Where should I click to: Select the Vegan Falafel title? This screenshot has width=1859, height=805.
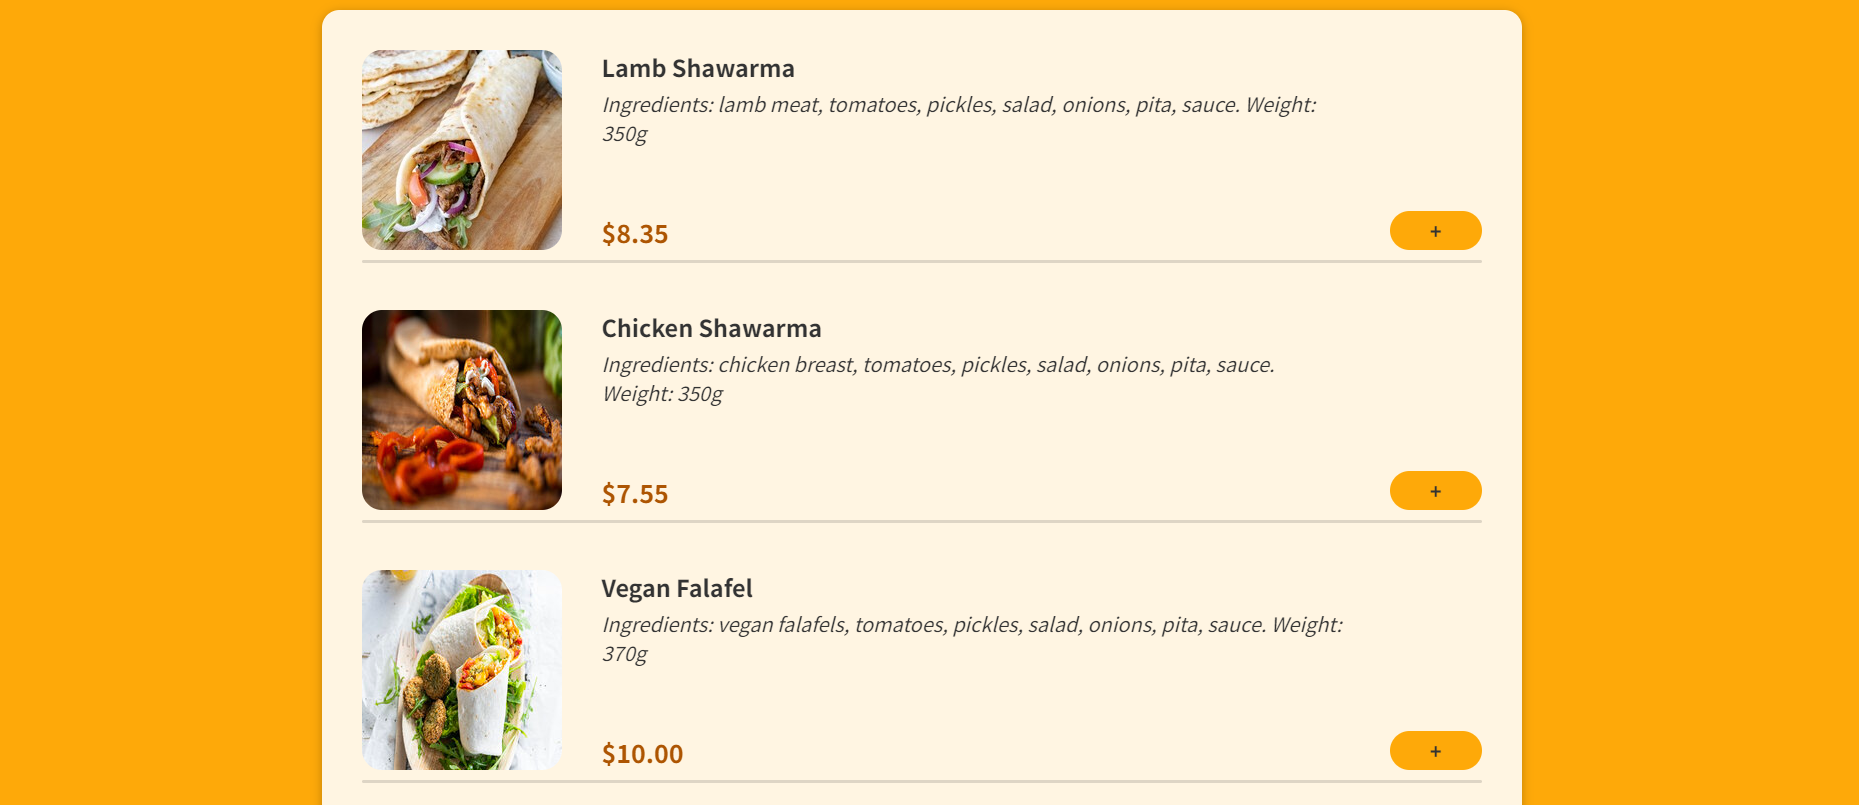click(679, 588)
